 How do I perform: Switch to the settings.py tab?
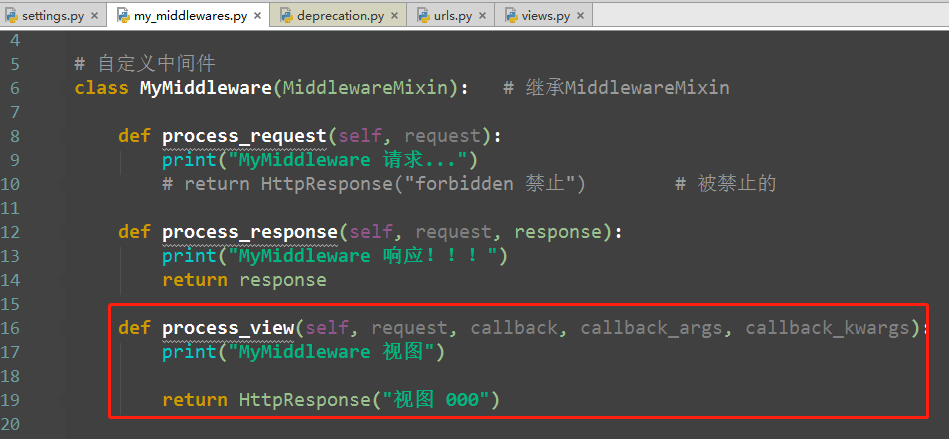click(53, 15)
